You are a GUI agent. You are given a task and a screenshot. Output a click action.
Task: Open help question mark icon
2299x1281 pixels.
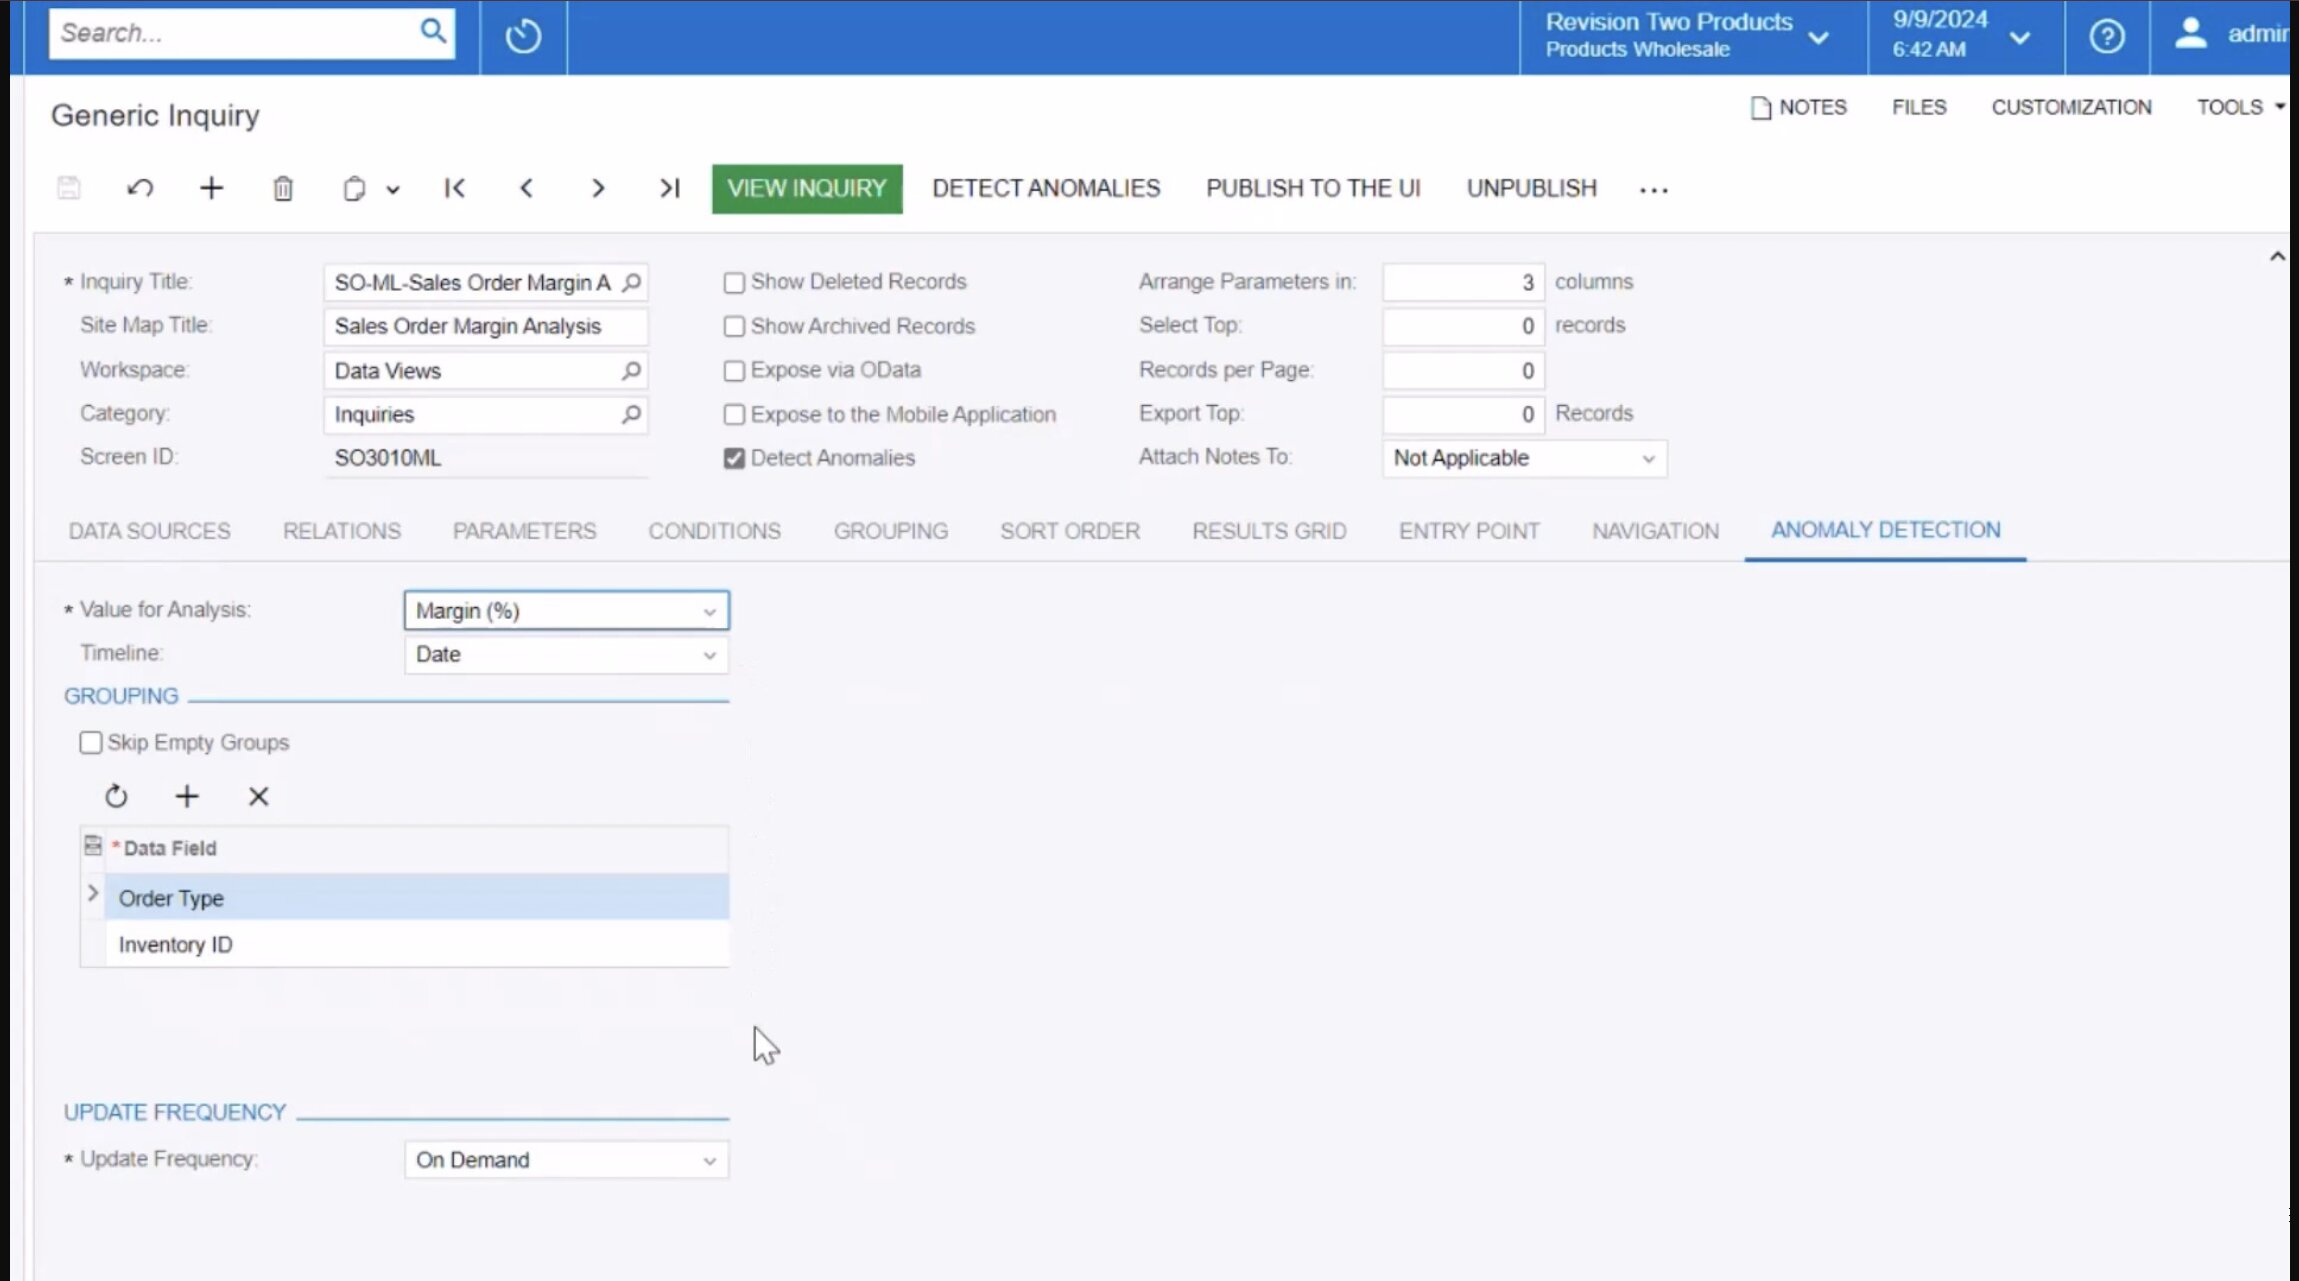pyautogui.click(x=2106, y=36)
